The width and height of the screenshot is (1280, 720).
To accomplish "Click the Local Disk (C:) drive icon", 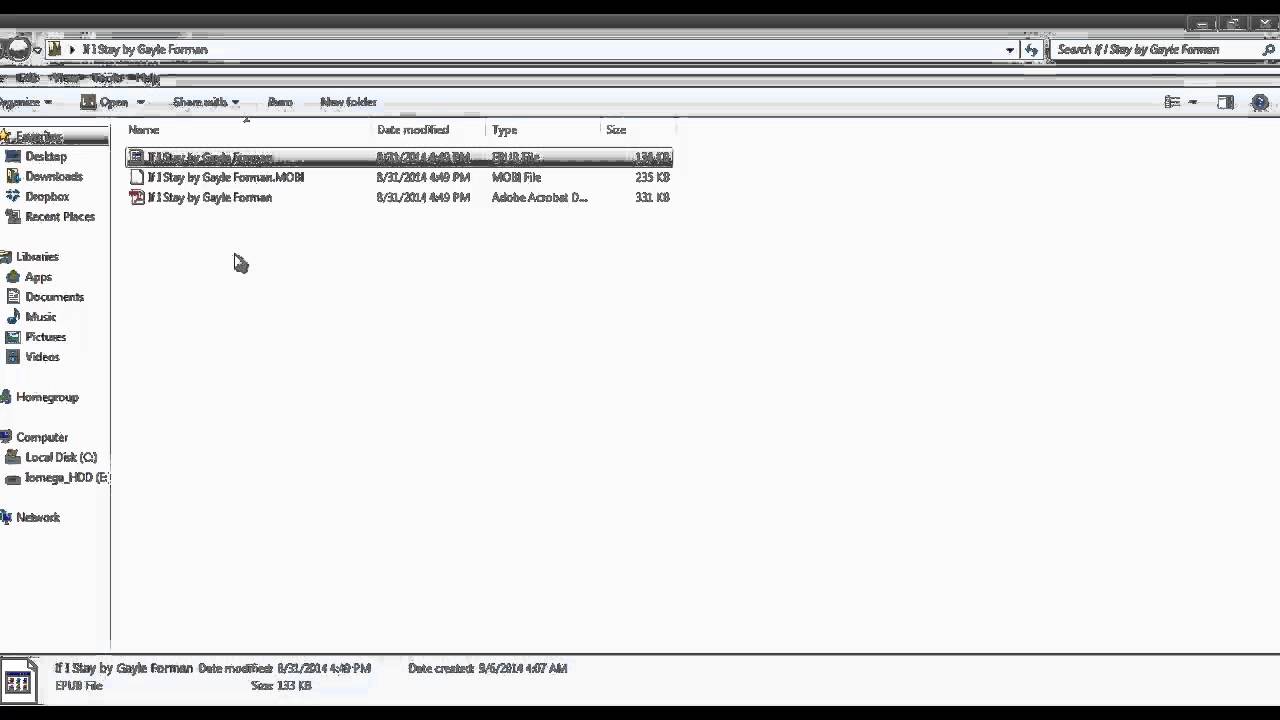I will coord(13,457).
